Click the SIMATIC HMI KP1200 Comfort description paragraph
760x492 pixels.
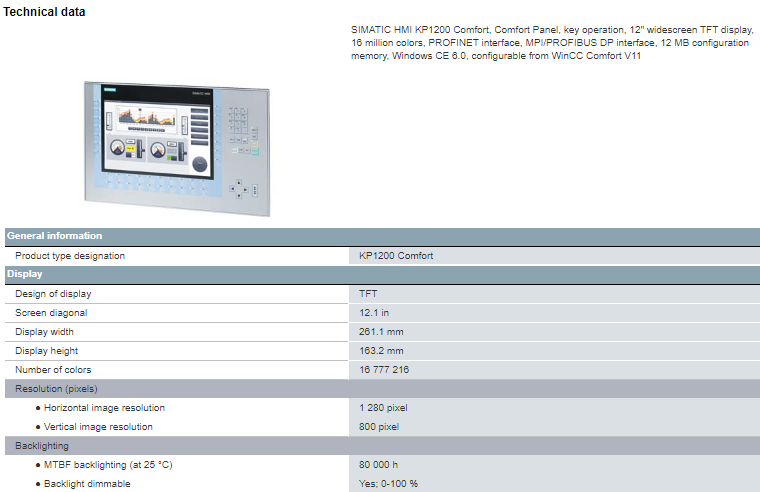tap(552, 43)
